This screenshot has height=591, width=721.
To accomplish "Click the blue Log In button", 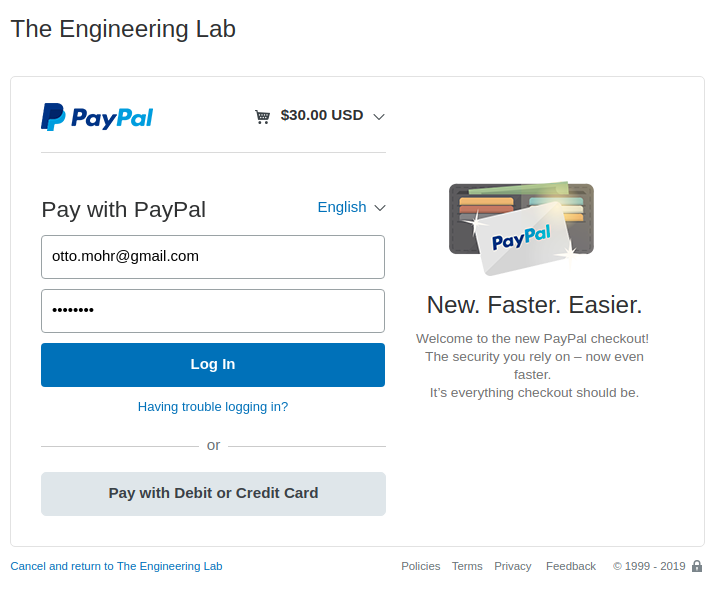I will [213, 365].
